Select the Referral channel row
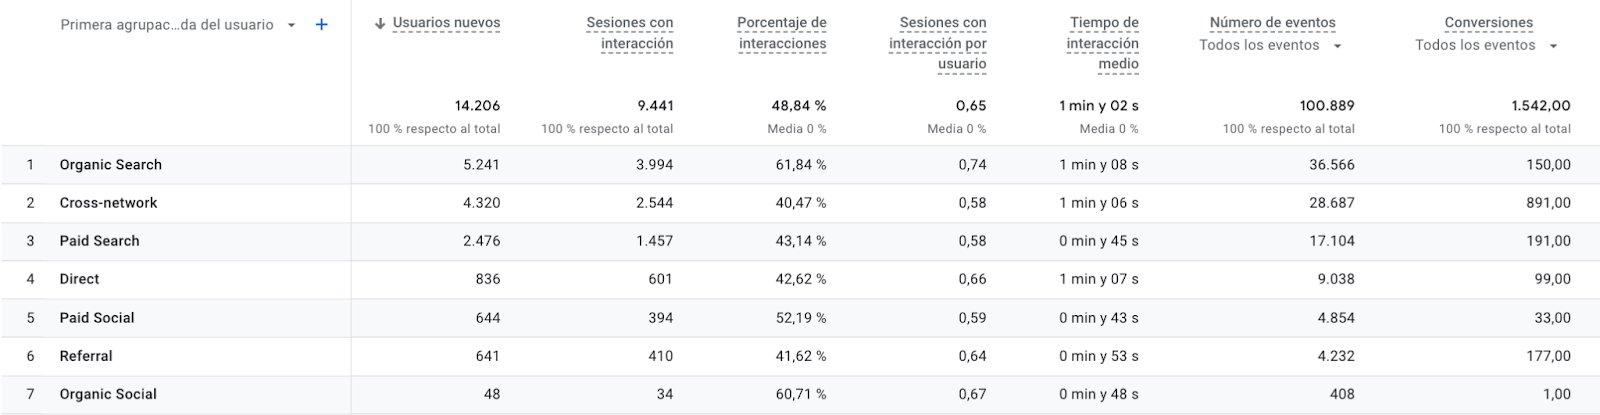Image resolution: width=1600 pixels, height=415 pixels. [x=800, y=356]
